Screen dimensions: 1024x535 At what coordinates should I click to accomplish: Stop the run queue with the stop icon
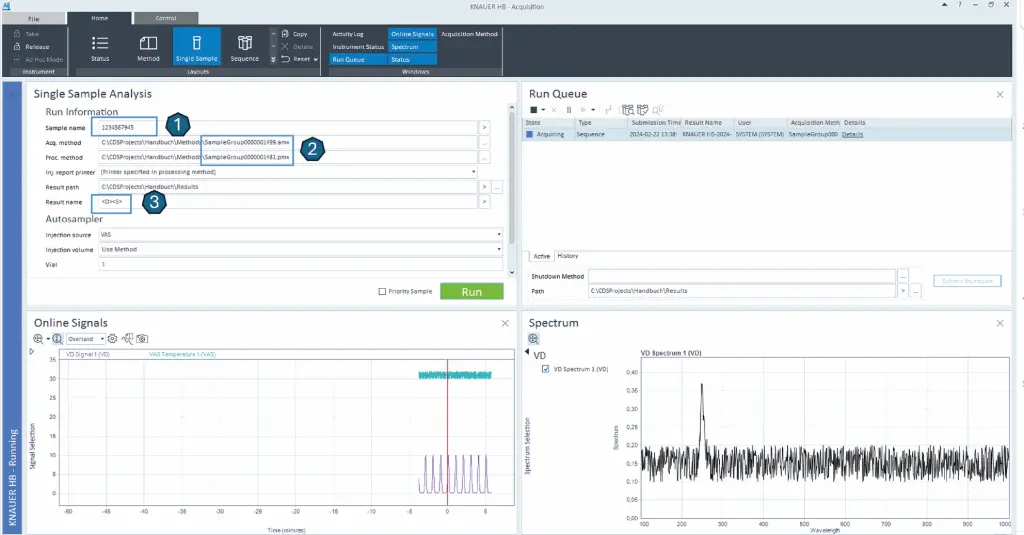(x=534, y=110)
